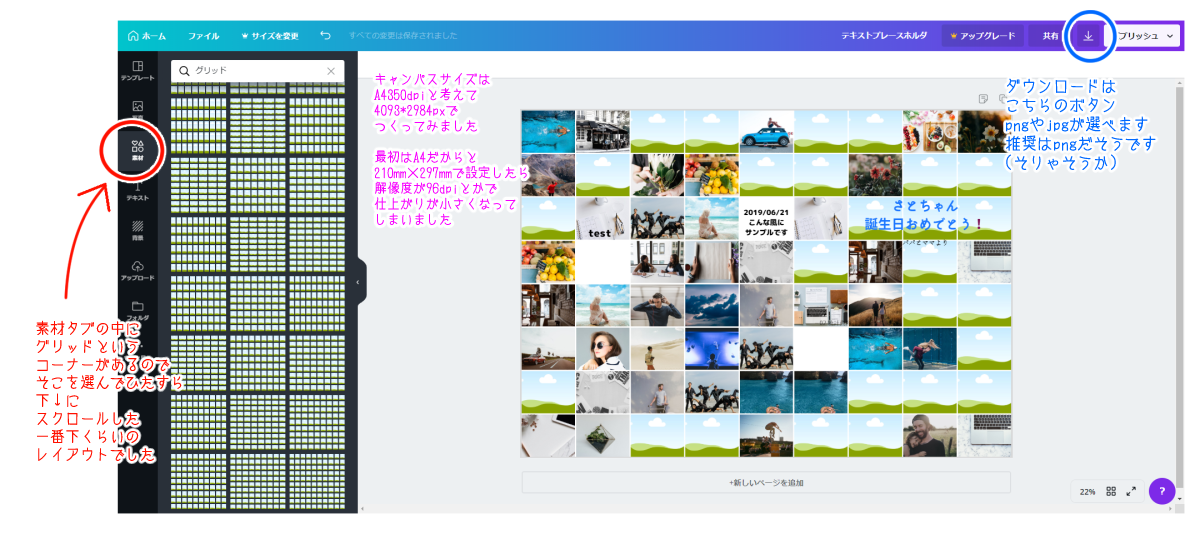This screenshot has width=1200, height=536.
Task: Open サイズを変更 resize option
Action: point(270,36)
